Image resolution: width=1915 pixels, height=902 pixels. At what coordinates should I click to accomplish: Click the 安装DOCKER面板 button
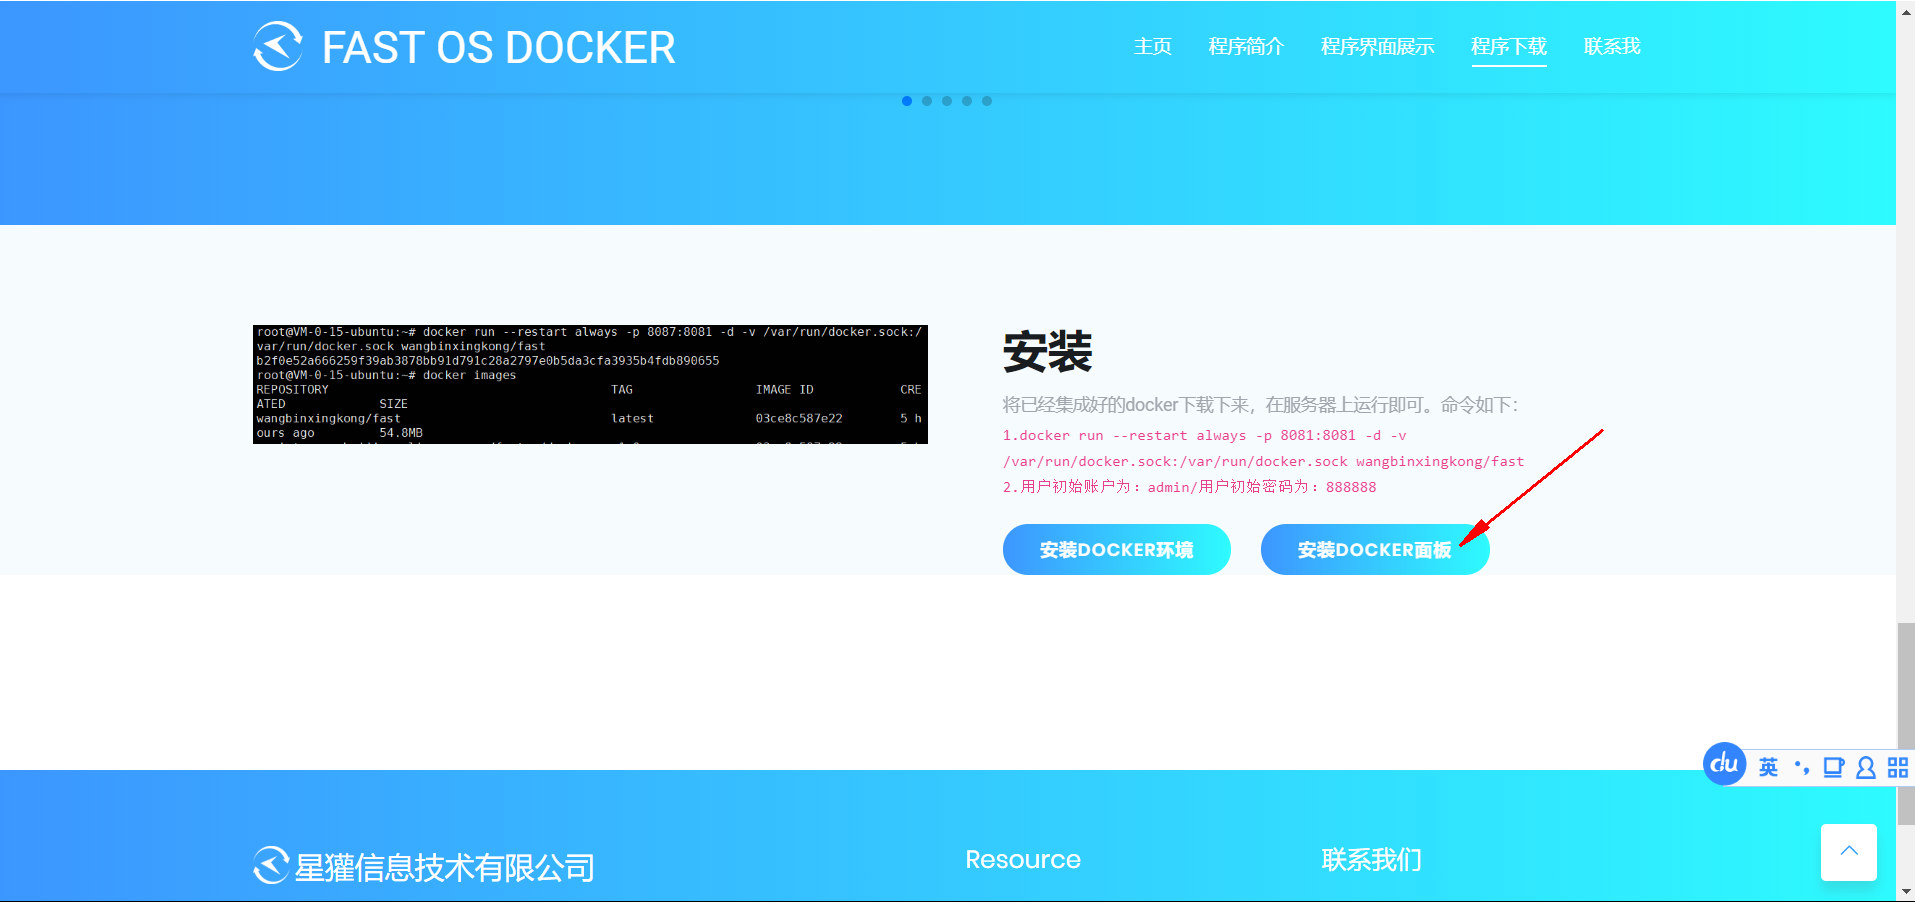[1374, 549]
